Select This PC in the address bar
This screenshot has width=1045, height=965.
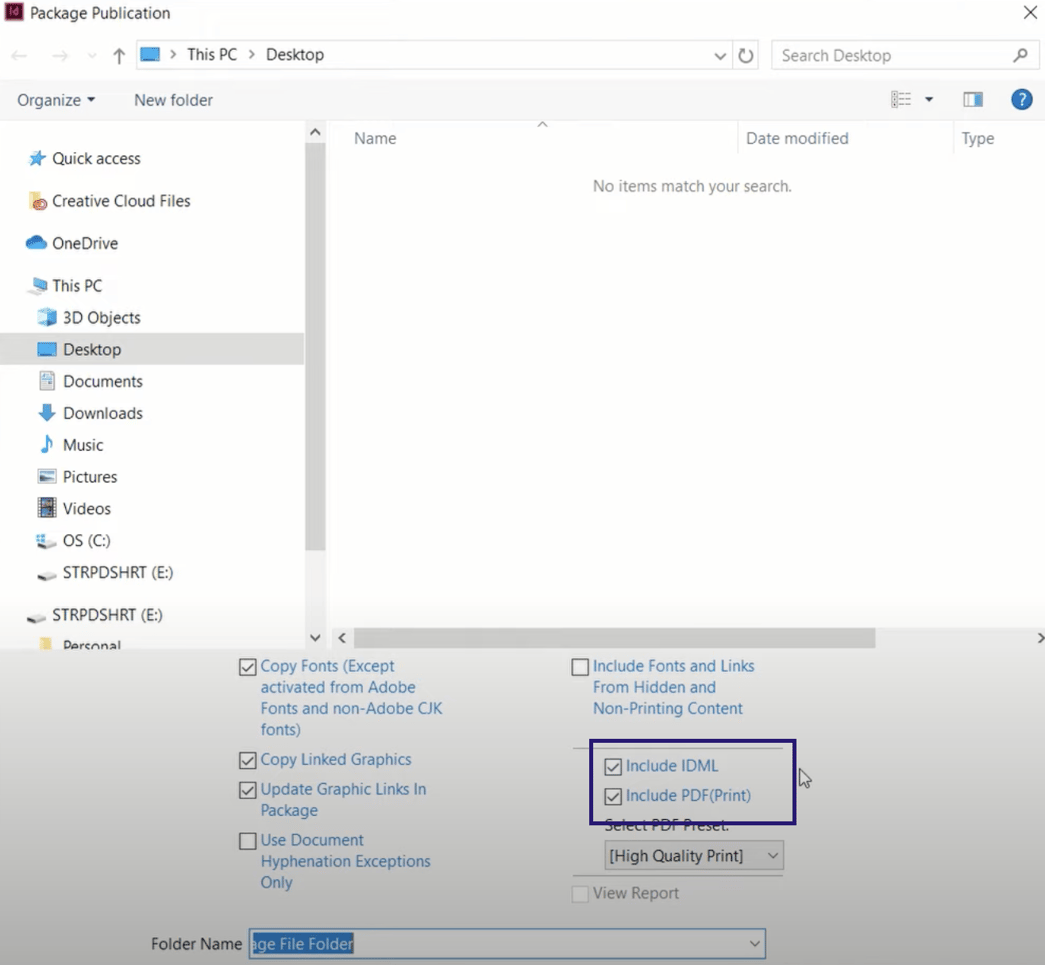click(212, 55)
